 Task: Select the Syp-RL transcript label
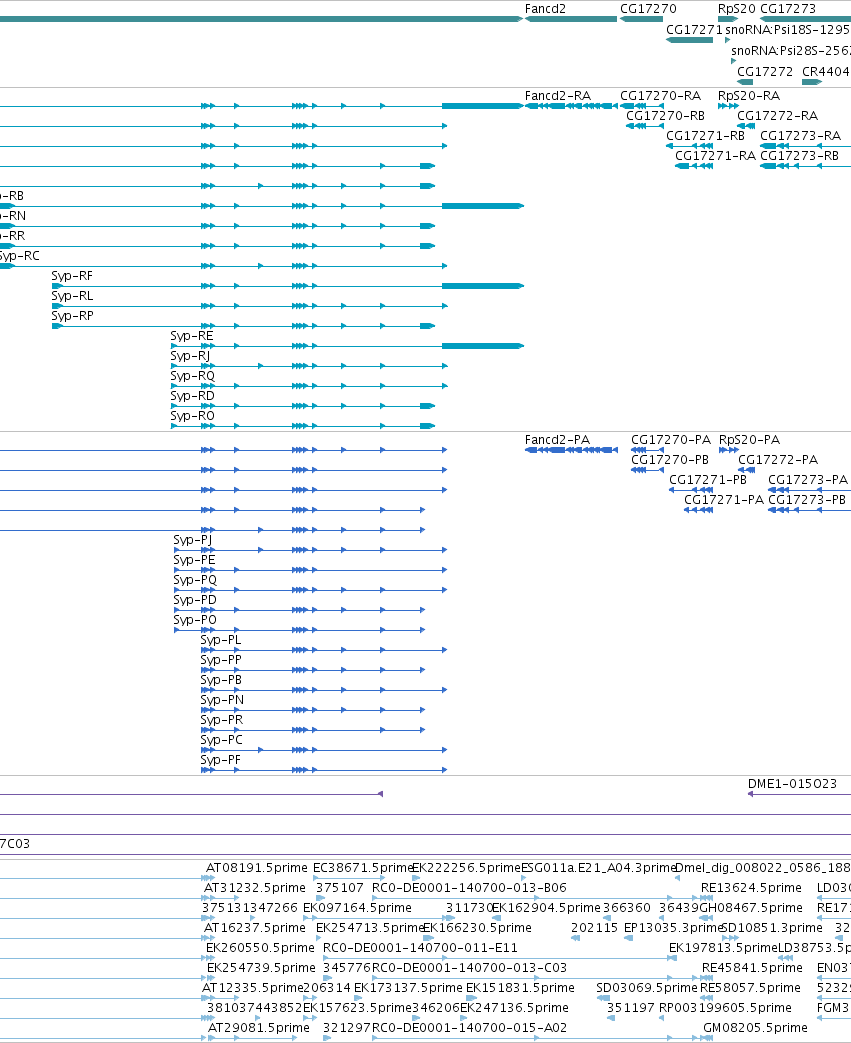point(72,296)
